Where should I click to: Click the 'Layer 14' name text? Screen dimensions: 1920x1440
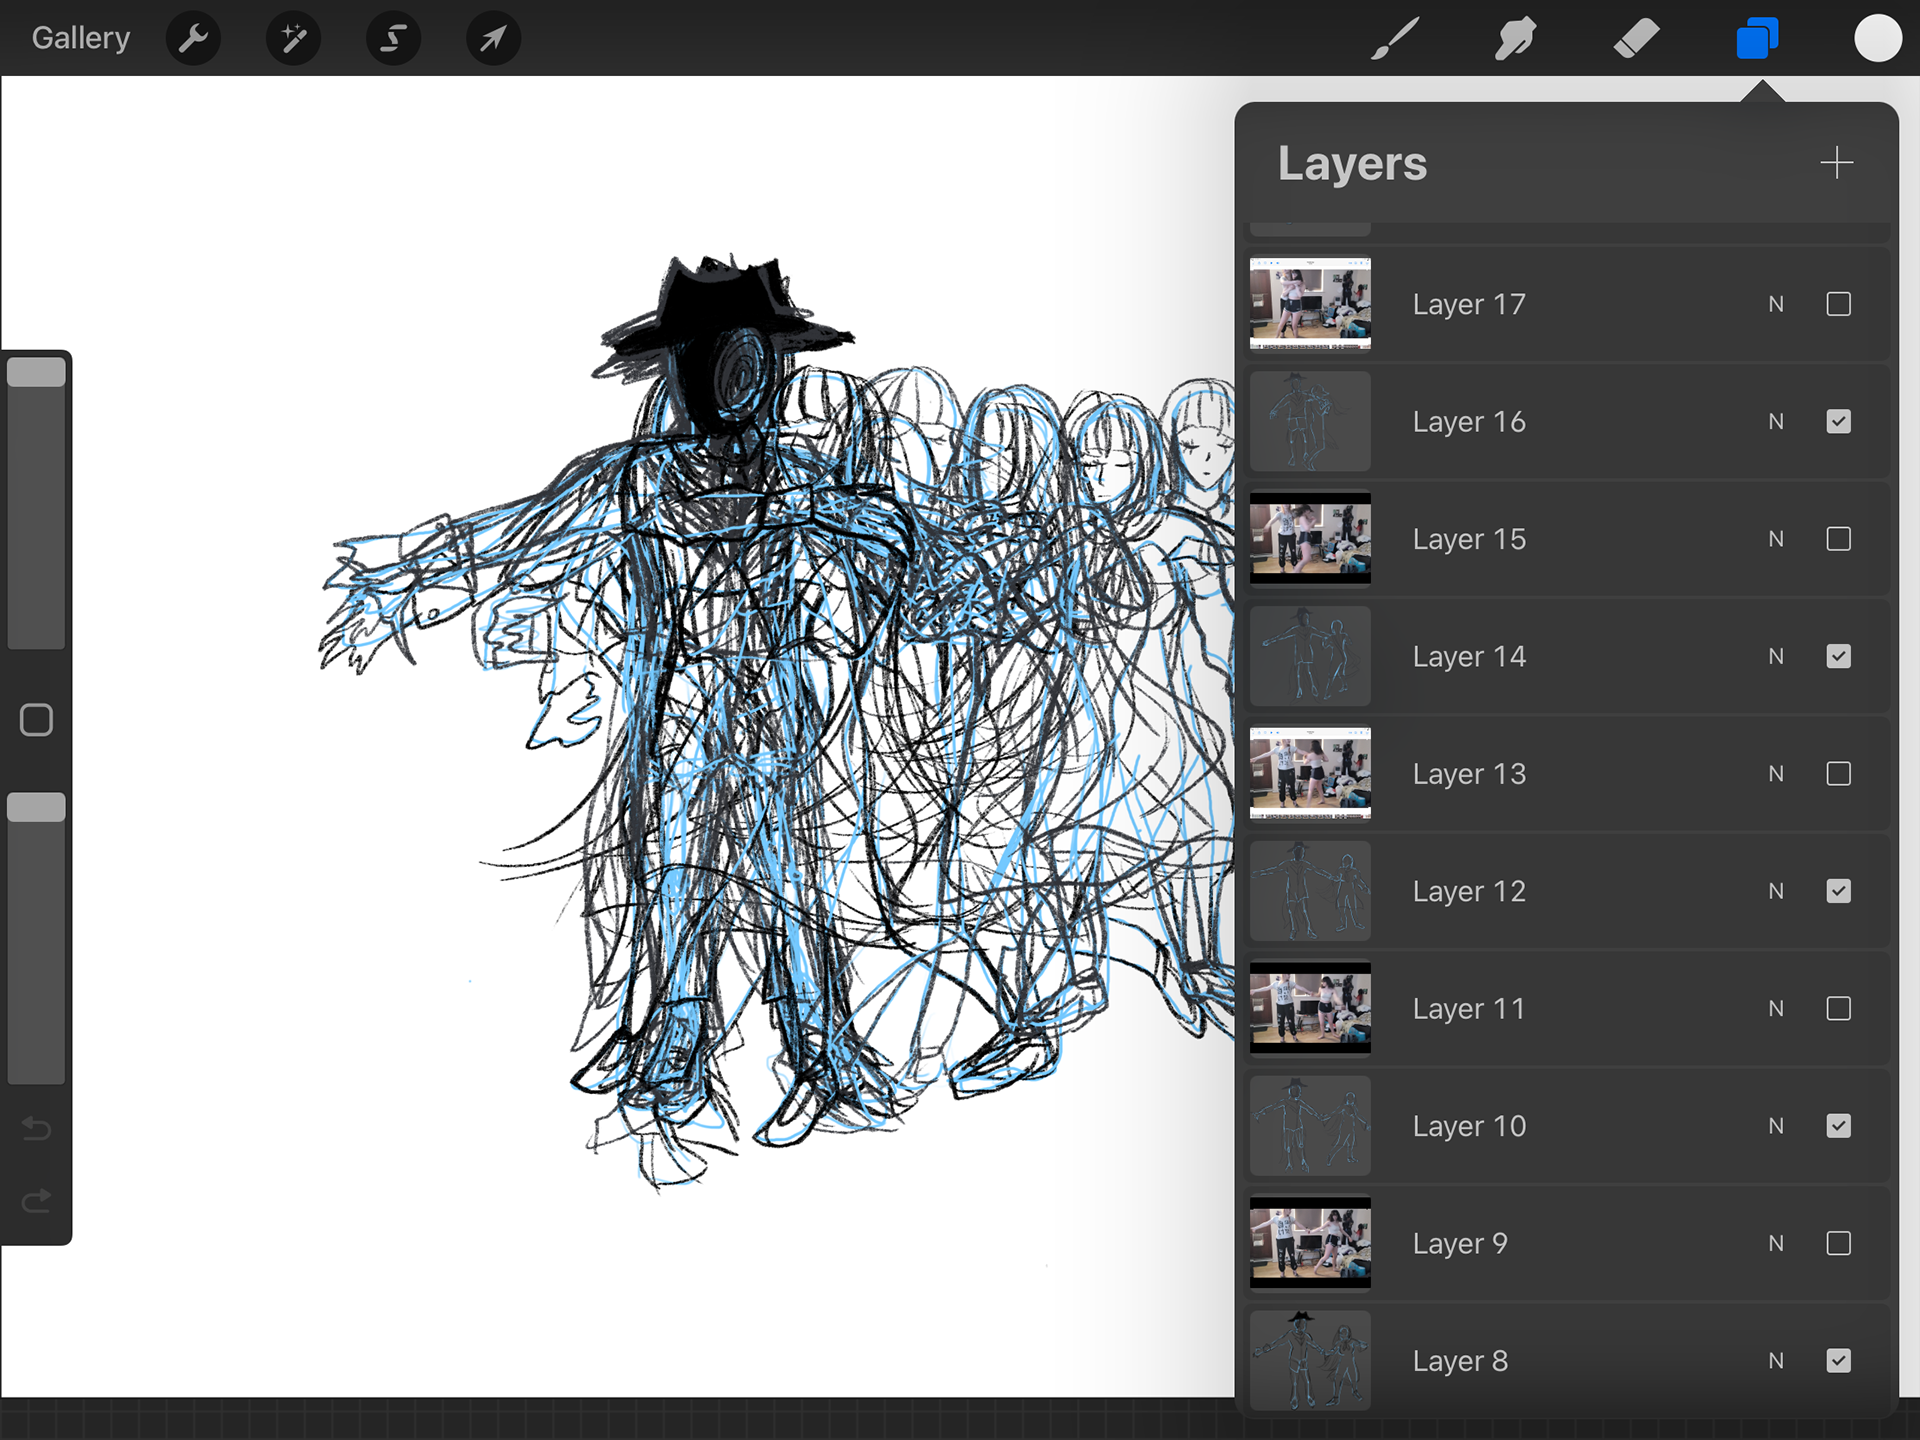(1469, 656)
